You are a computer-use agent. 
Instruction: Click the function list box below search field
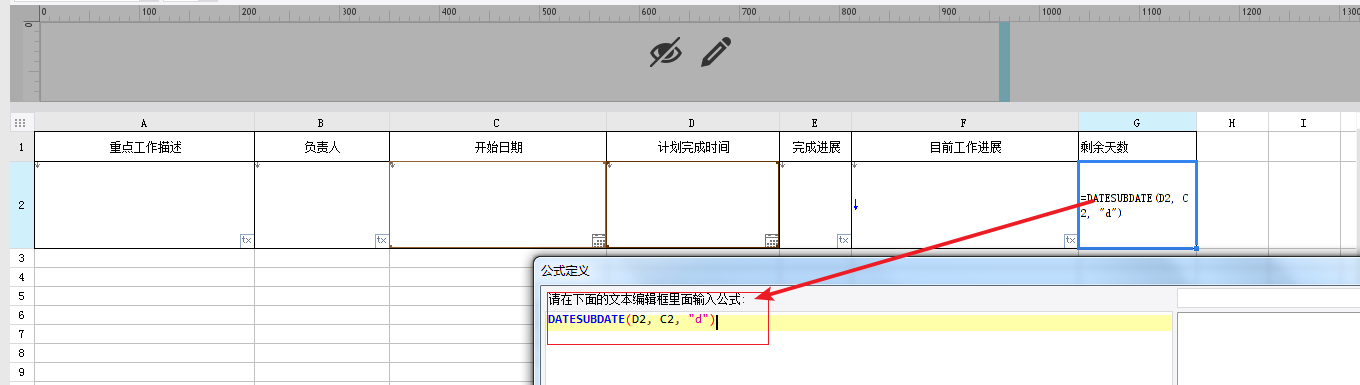point(1268,348)
